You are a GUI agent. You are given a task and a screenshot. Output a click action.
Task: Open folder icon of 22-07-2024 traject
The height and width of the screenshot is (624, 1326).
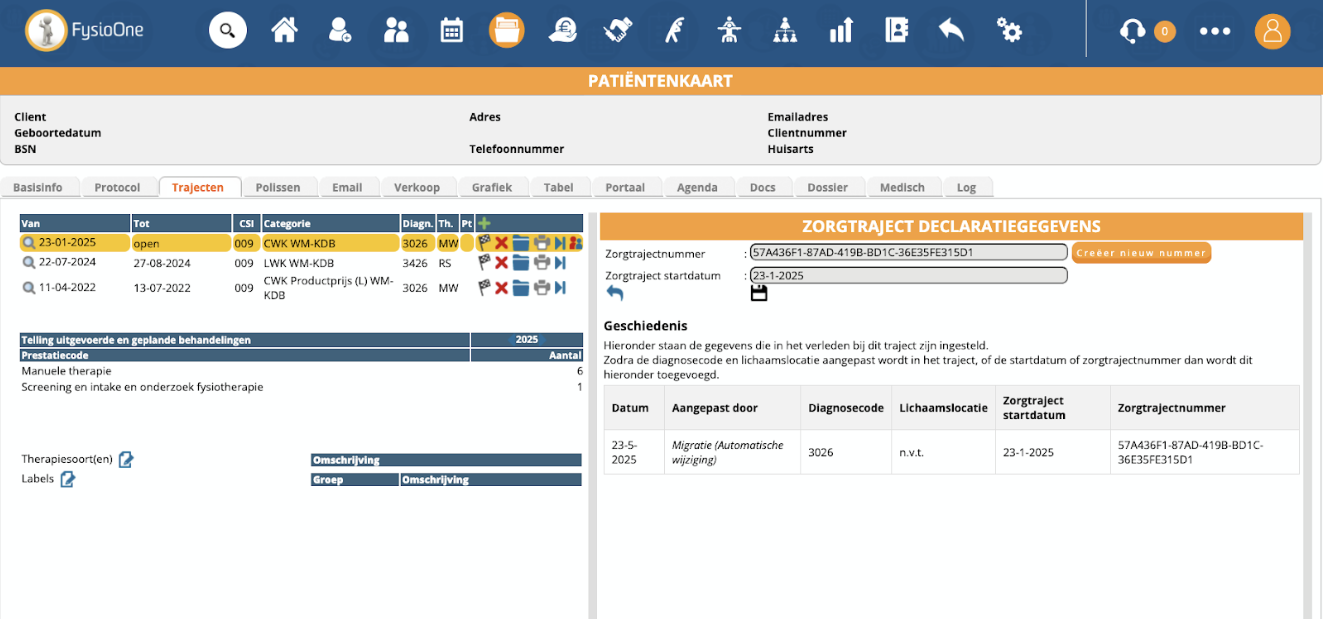point(521,262)
